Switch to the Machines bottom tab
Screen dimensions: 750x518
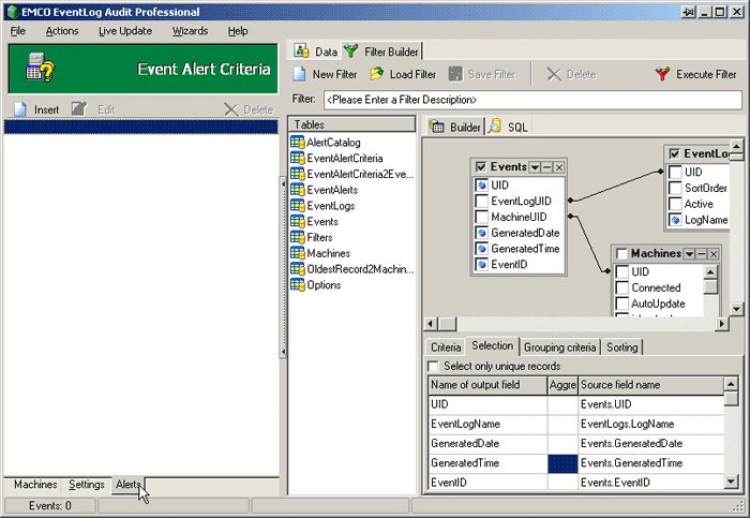[35, 485]
